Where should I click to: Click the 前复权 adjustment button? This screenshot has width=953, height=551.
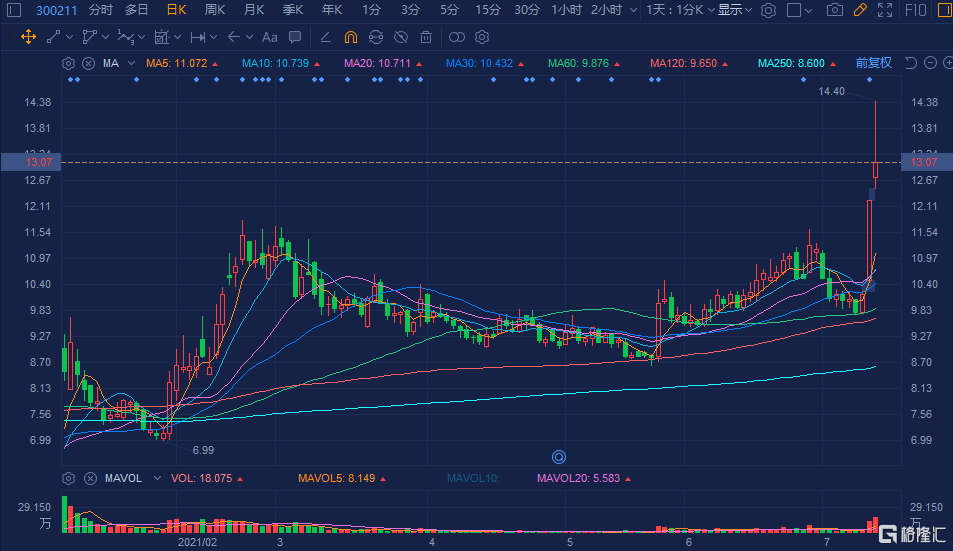[872, 63]
